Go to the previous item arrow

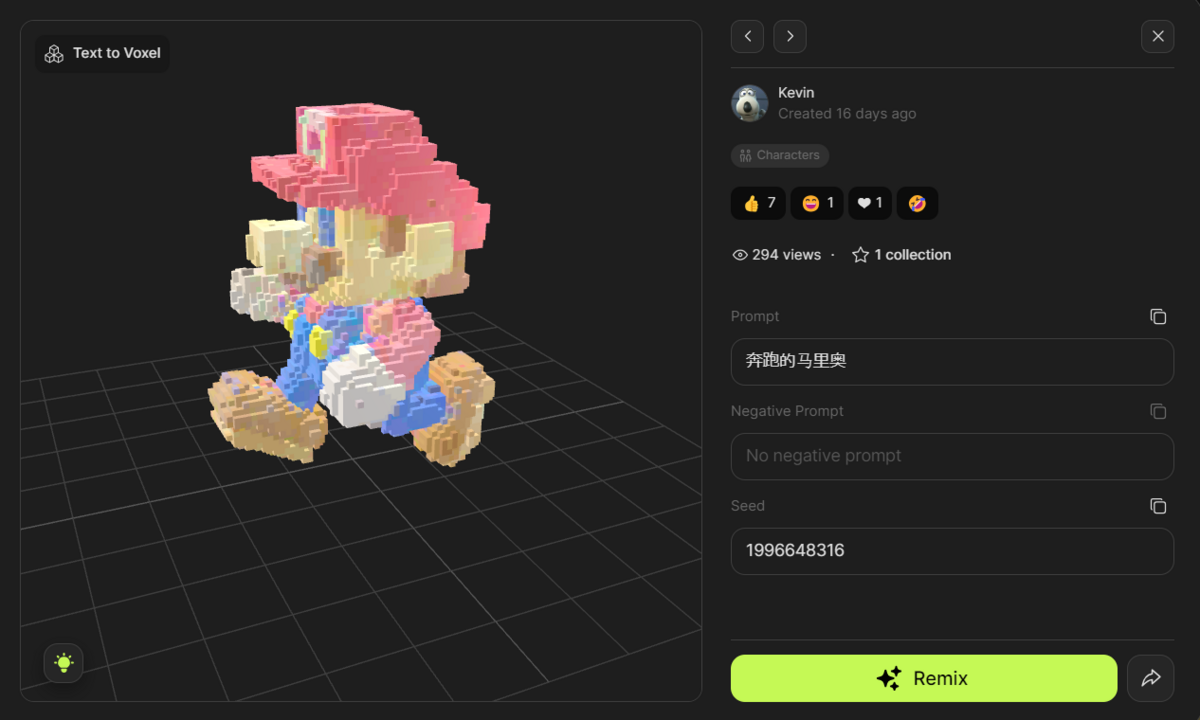pos(747,36)
